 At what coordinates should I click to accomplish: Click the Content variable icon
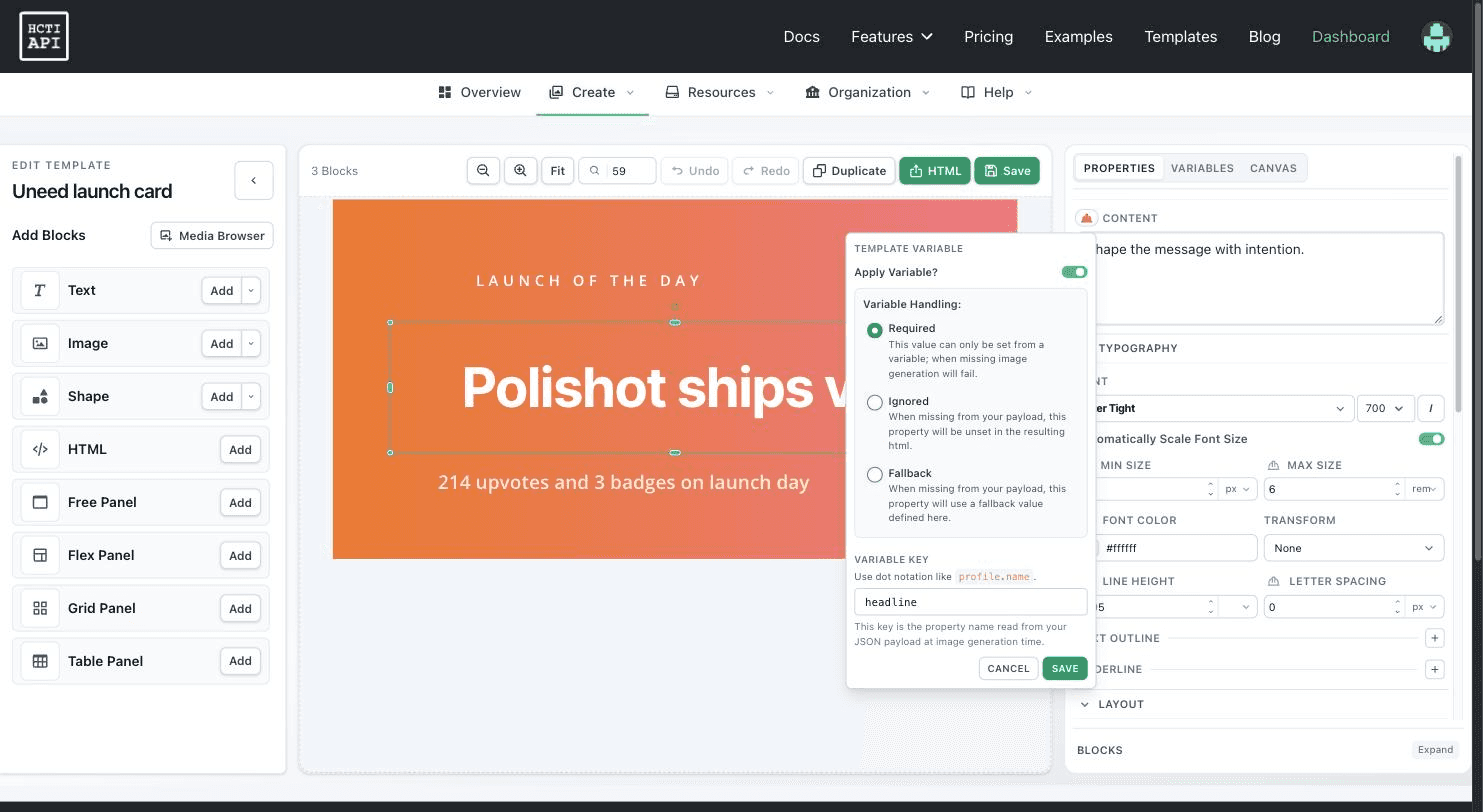pyautogui.click(x=1086, y=218)
